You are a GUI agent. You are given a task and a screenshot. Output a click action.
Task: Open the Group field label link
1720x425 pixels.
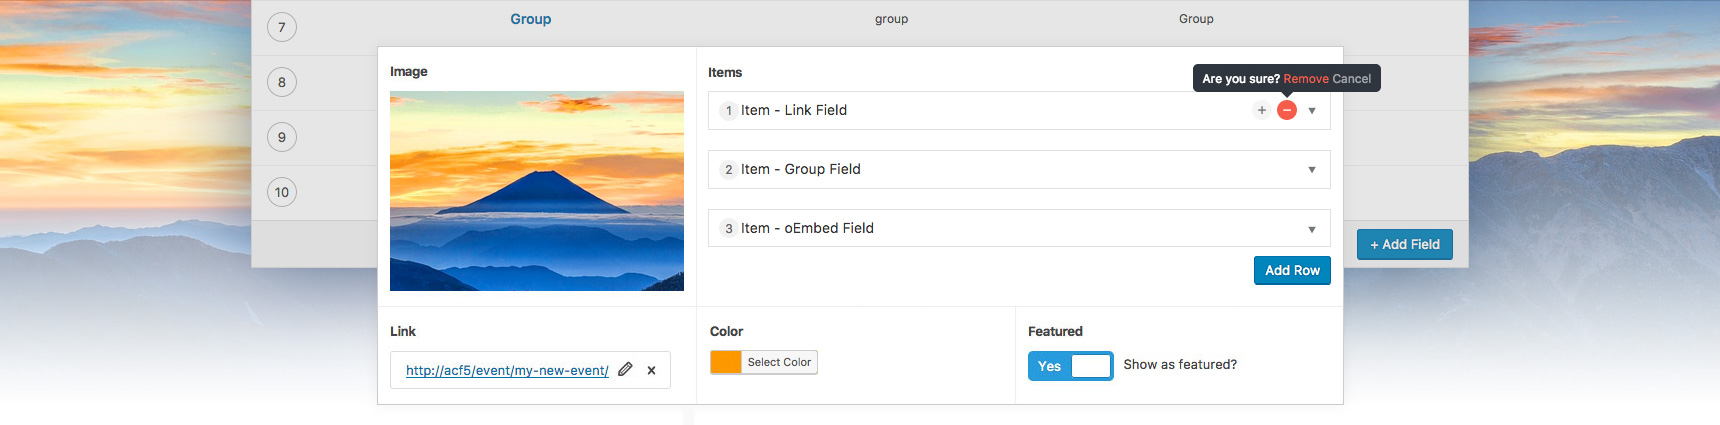click(530, 19)
